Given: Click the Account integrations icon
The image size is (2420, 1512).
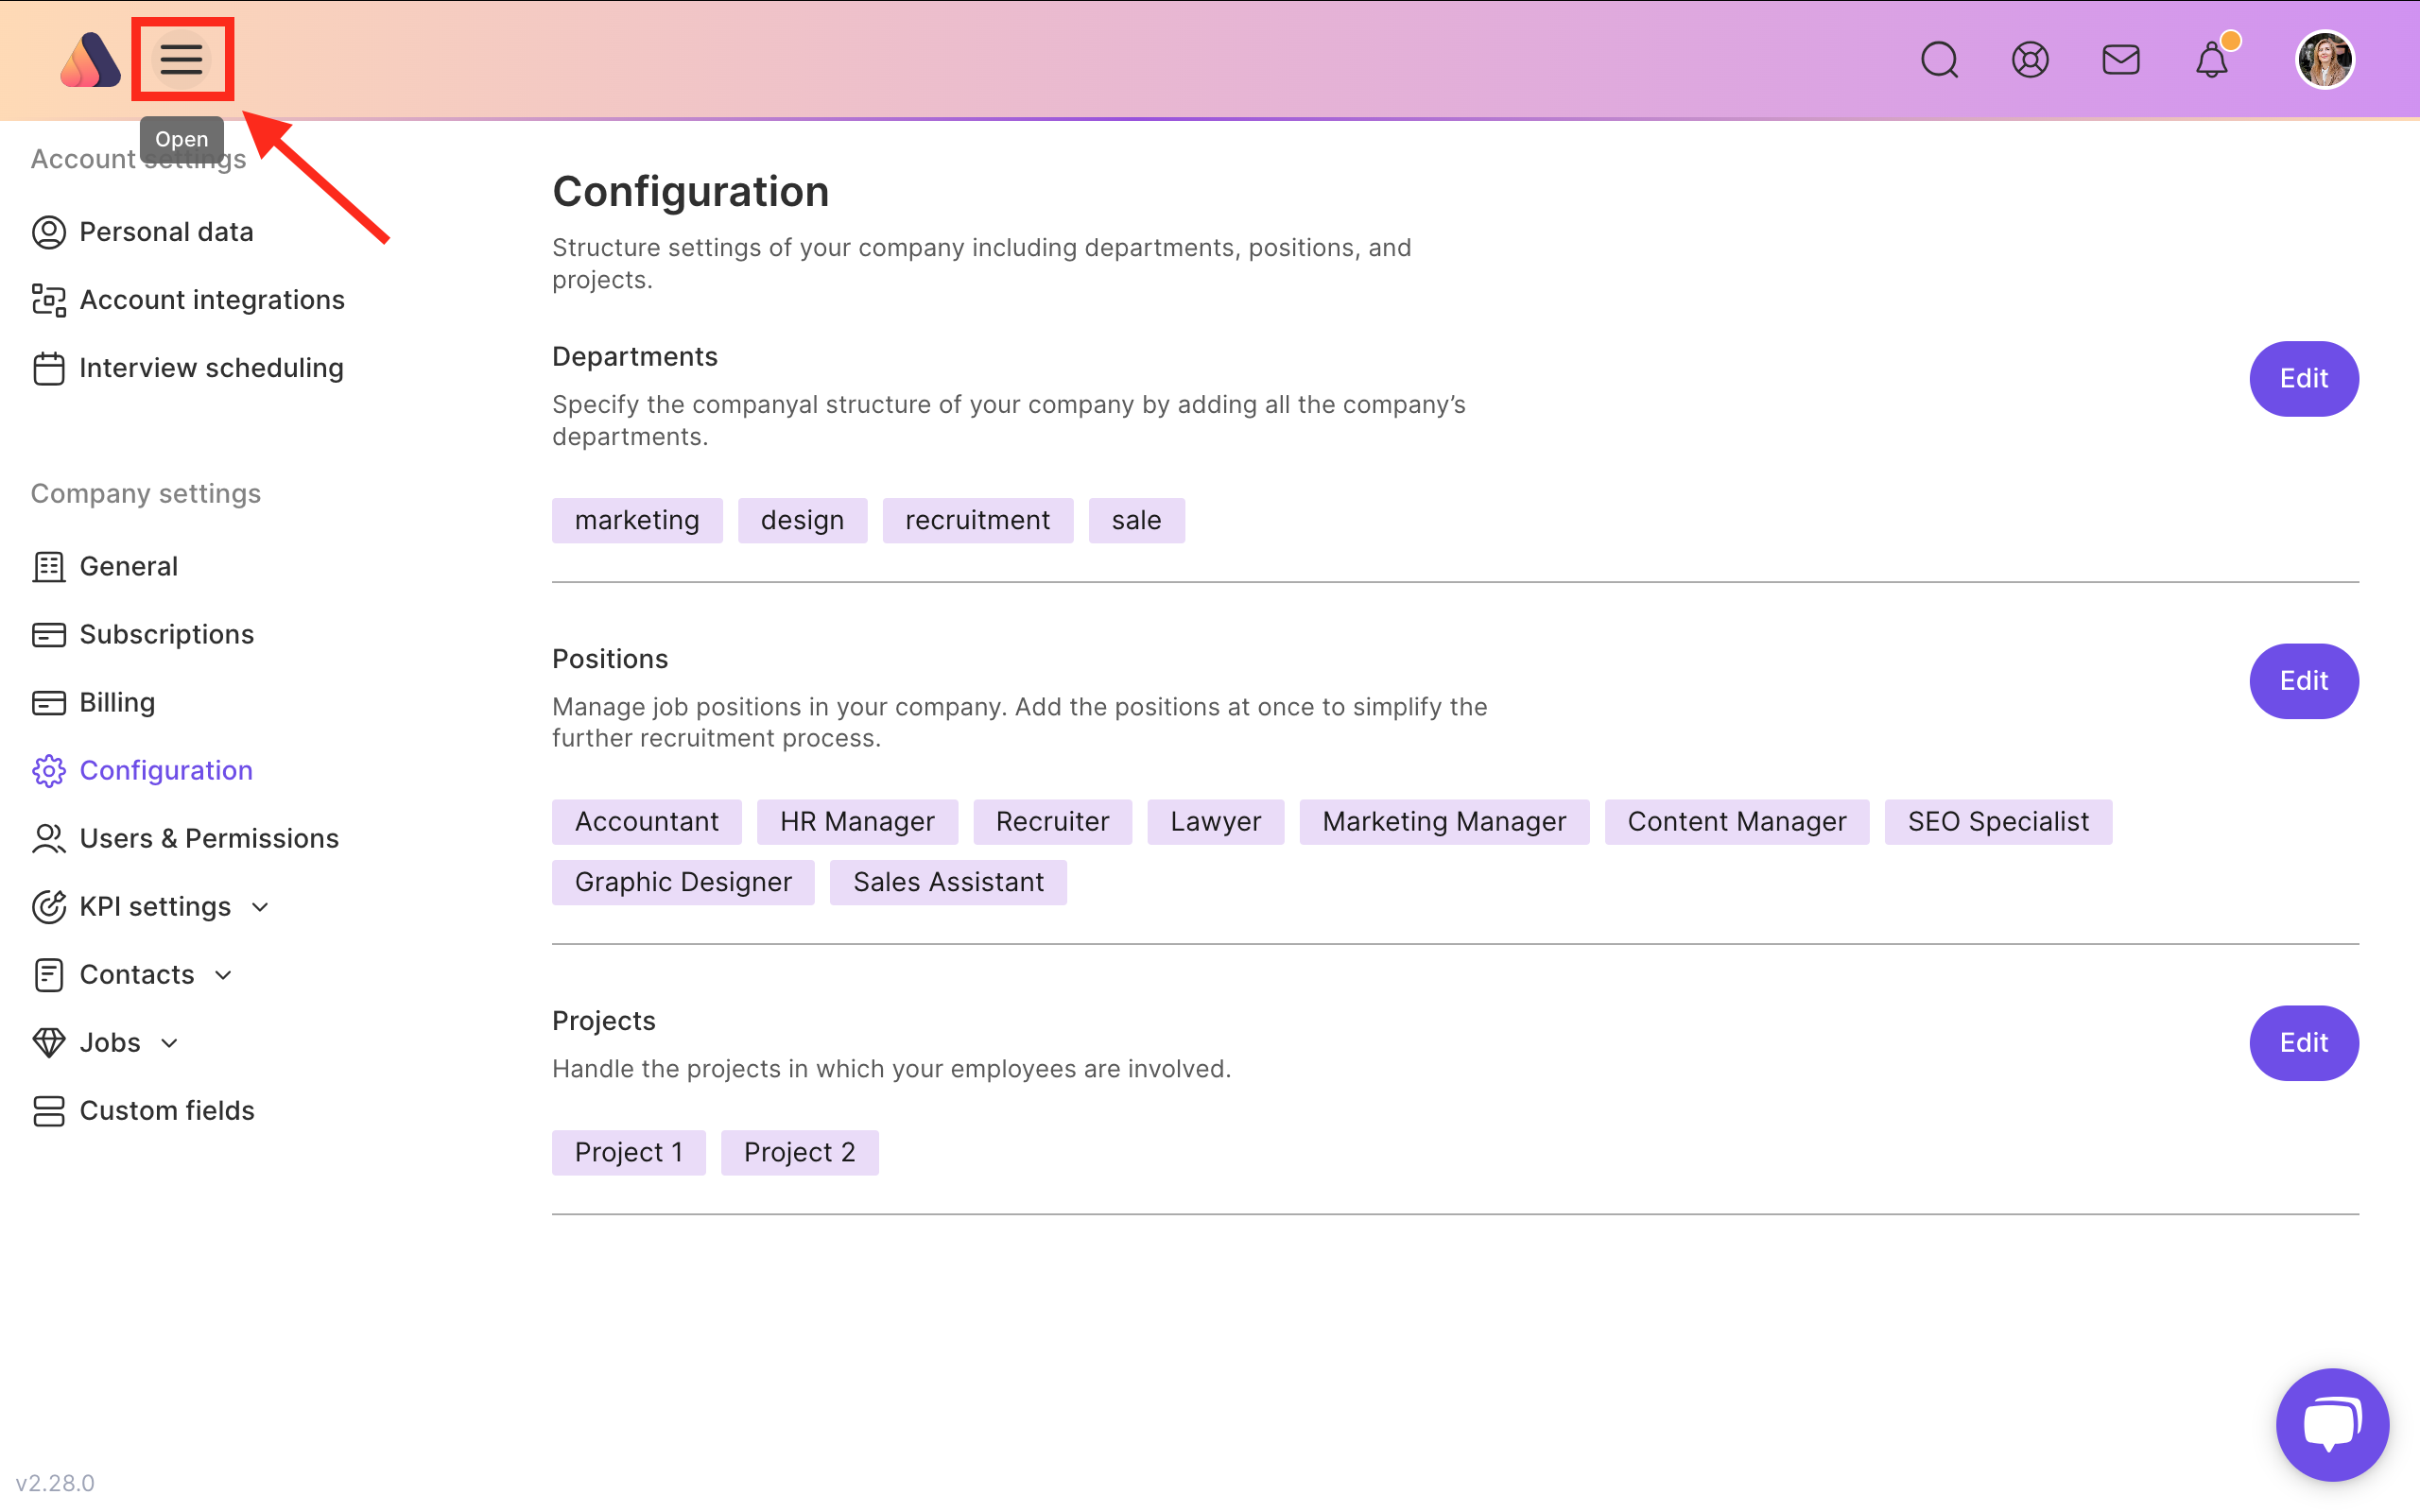Looking at the screenshot, I should (49, 300).
